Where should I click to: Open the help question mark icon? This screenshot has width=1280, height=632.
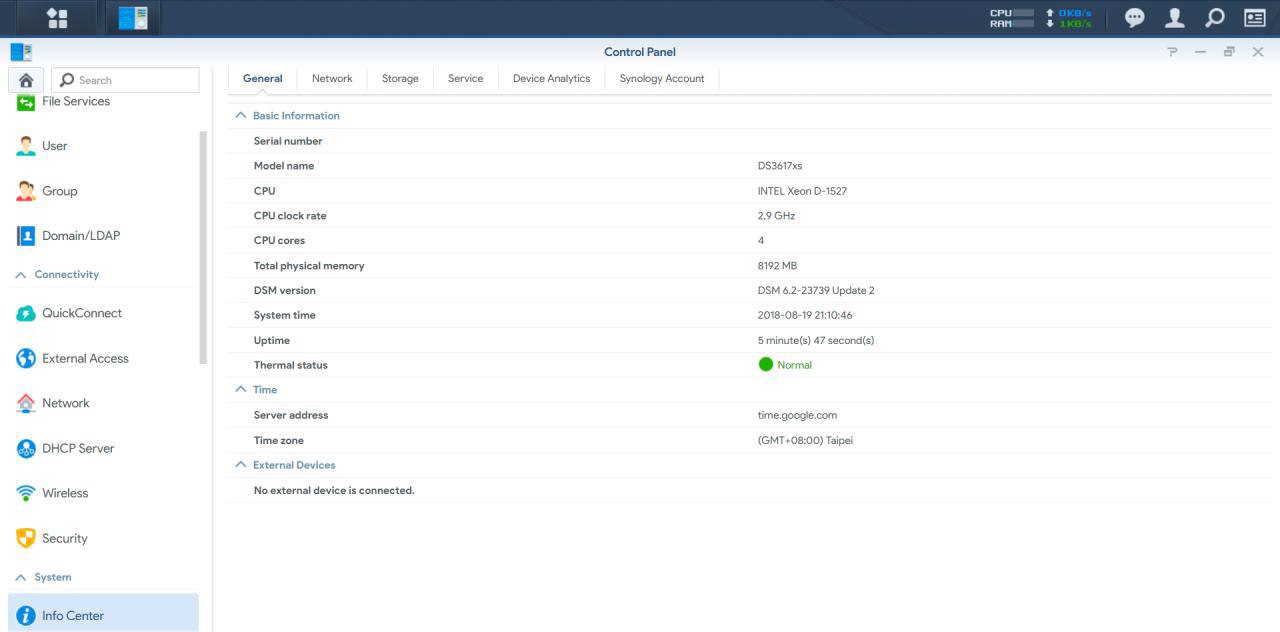1172,52
